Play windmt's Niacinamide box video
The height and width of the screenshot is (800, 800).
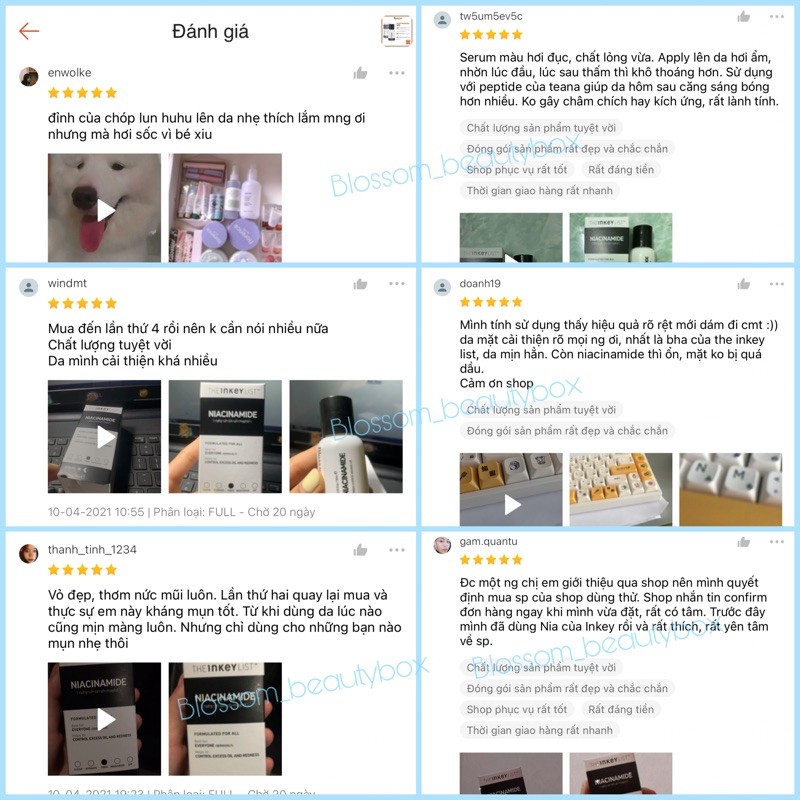[105, 437]
